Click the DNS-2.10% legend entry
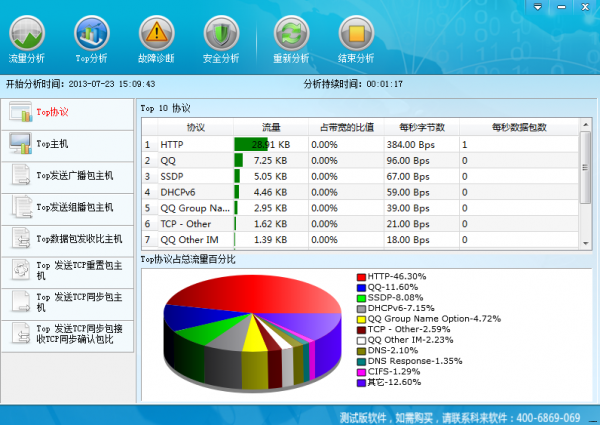 pyautogui.click(x=388, y=350)
